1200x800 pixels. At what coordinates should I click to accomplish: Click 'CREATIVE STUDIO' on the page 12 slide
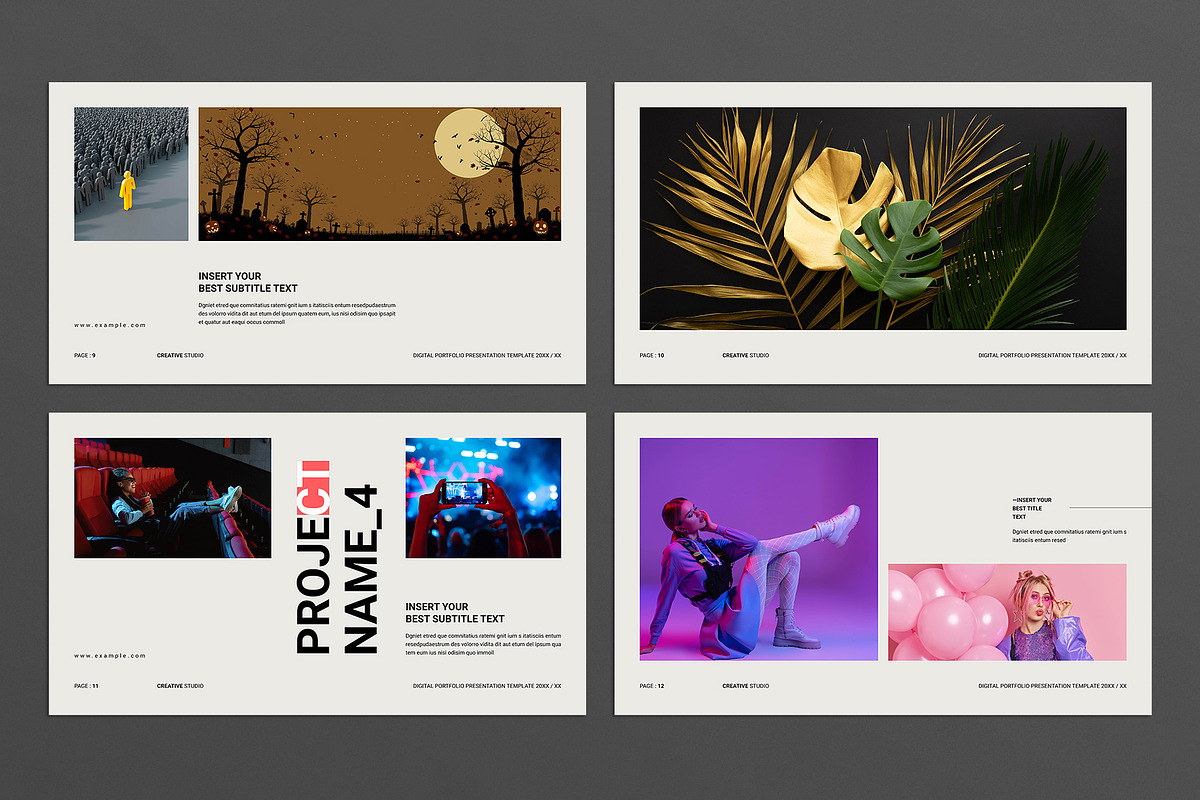pyautogui.click(x=746, y=686)
